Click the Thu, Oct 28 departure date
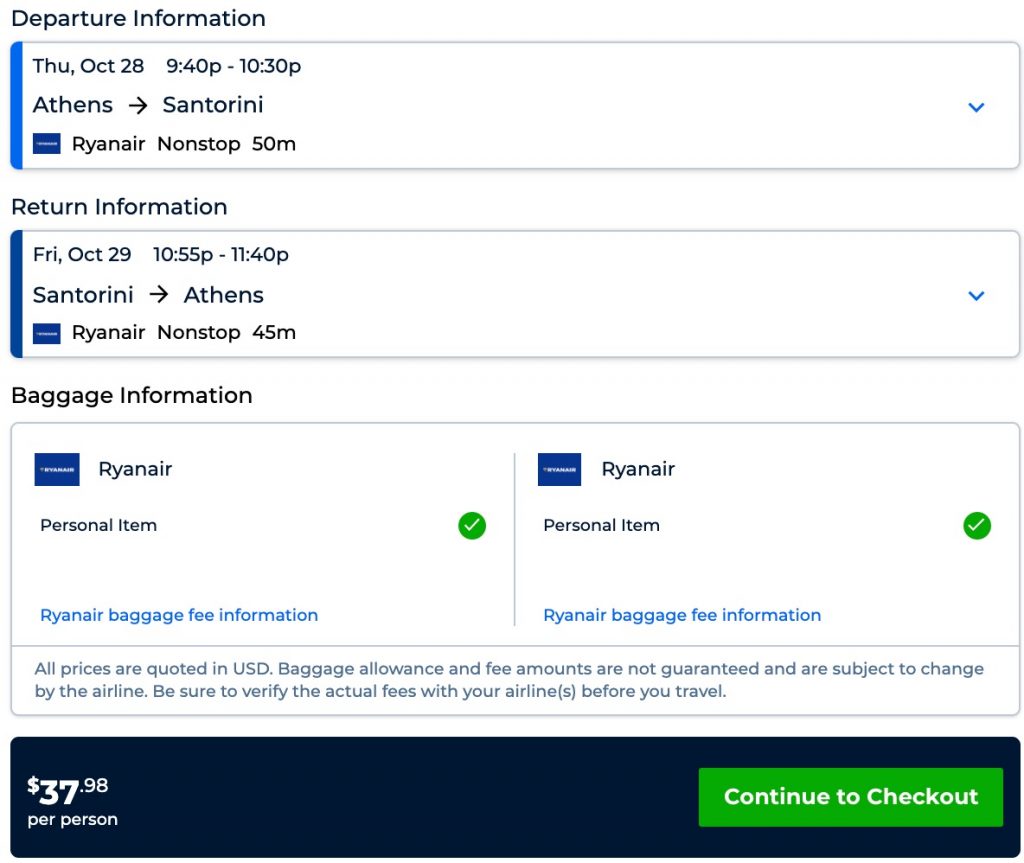Screen dimensions: 1024x863 point(88,66)
